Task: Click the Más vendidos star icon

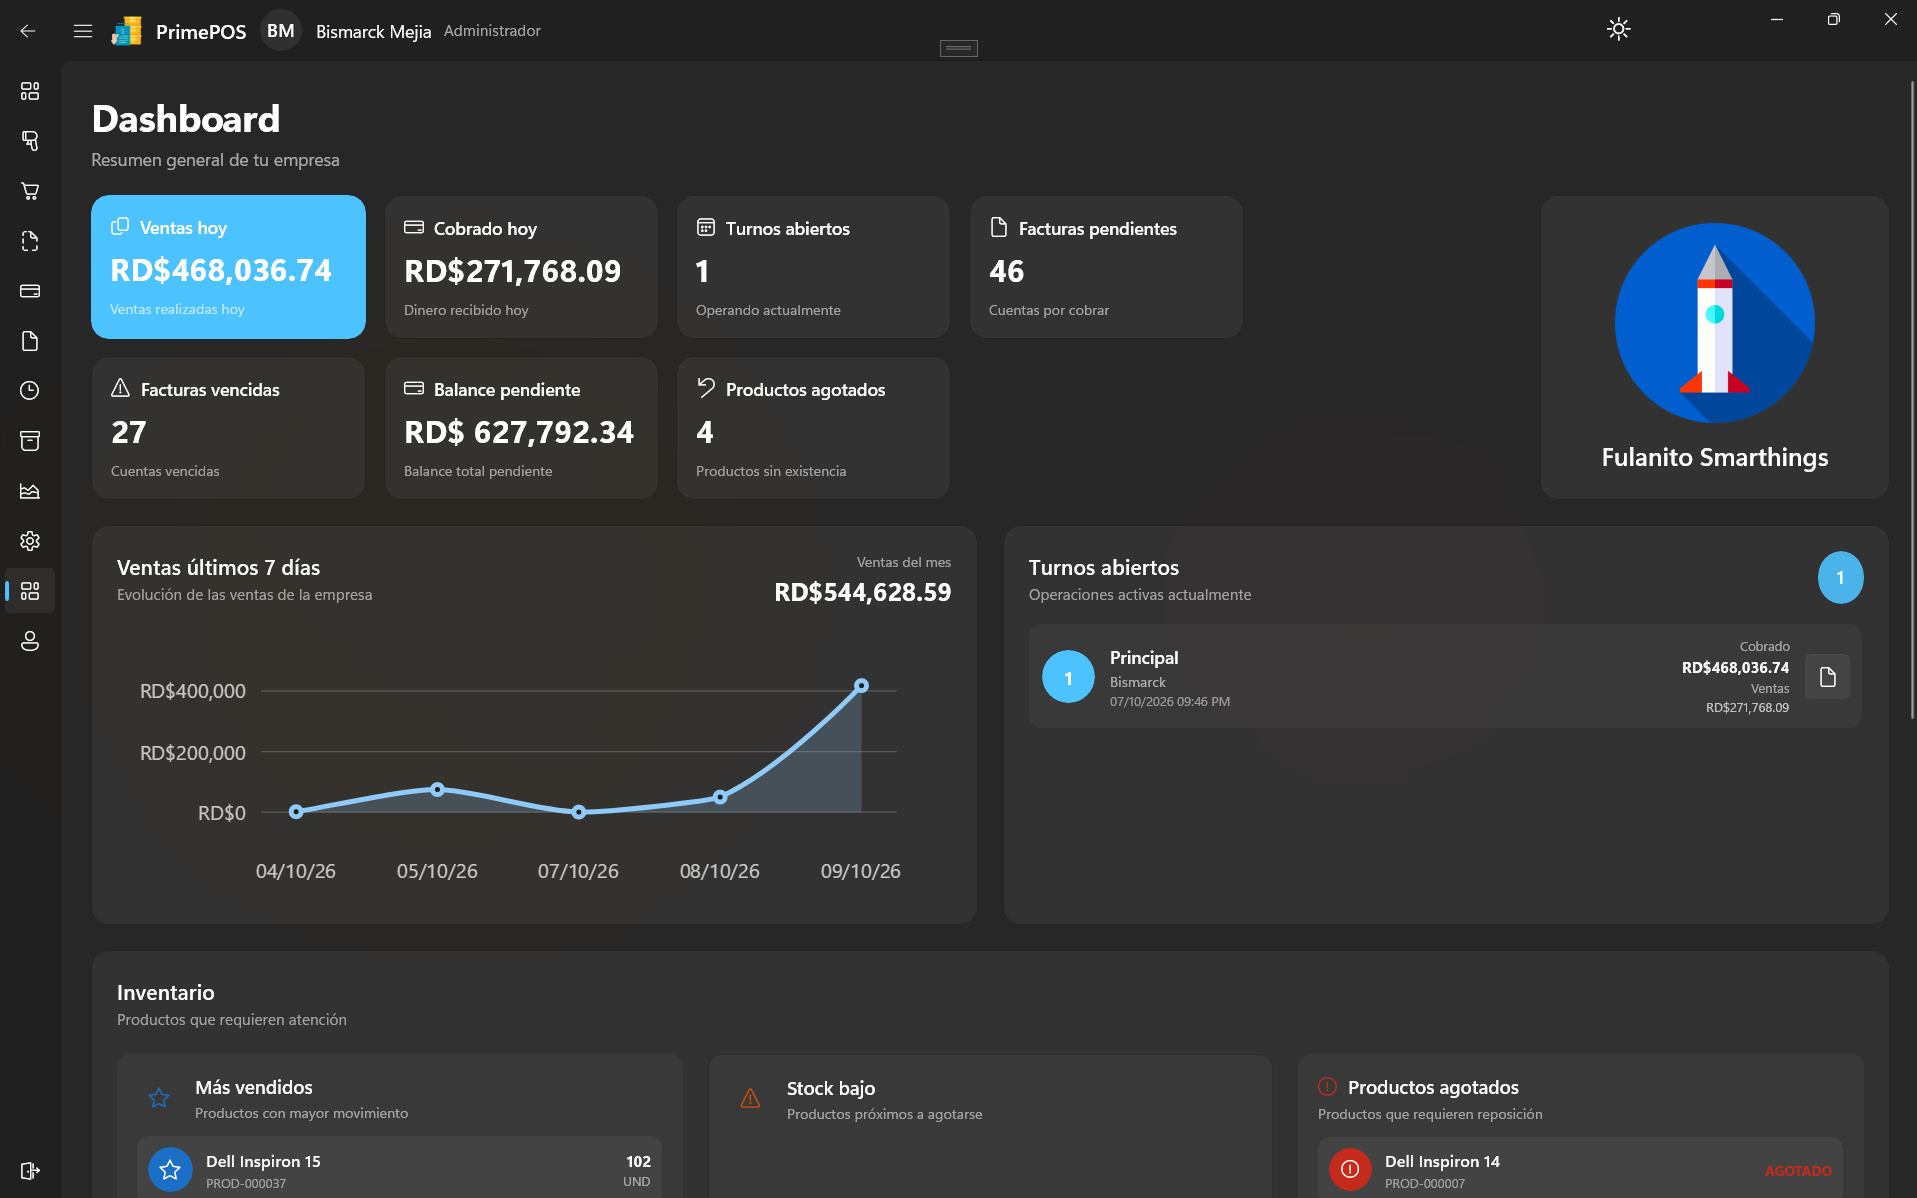Action: click(159, 1098)
